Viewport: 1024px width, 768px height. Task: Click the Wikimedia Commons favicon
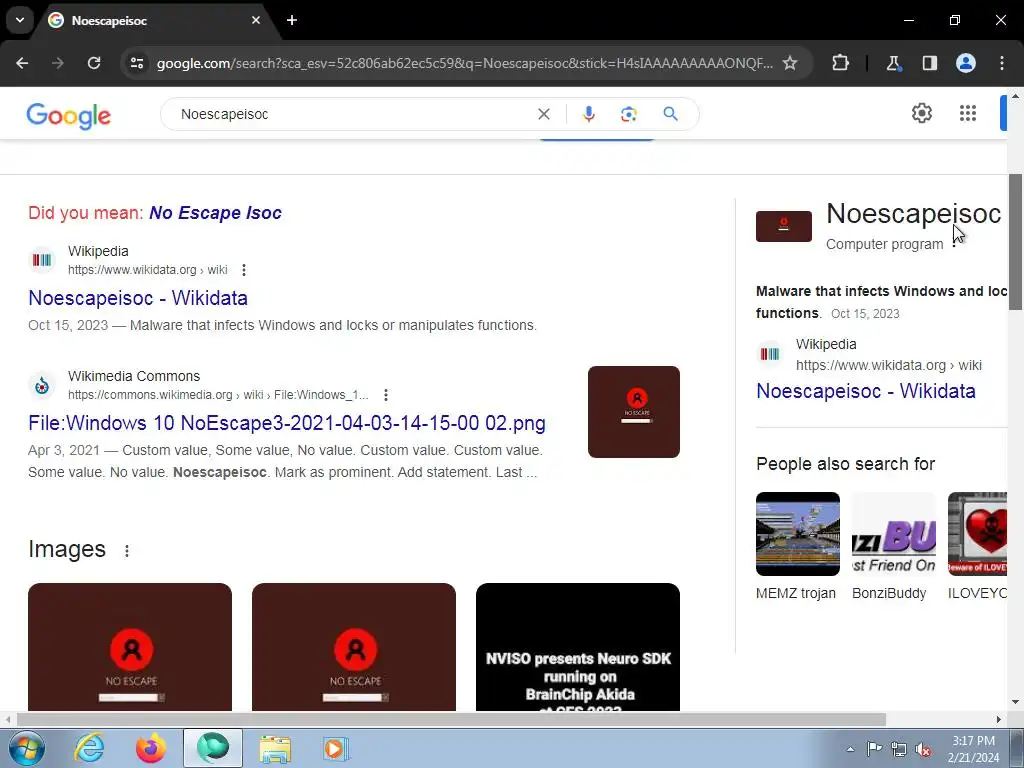pos(42,385)
